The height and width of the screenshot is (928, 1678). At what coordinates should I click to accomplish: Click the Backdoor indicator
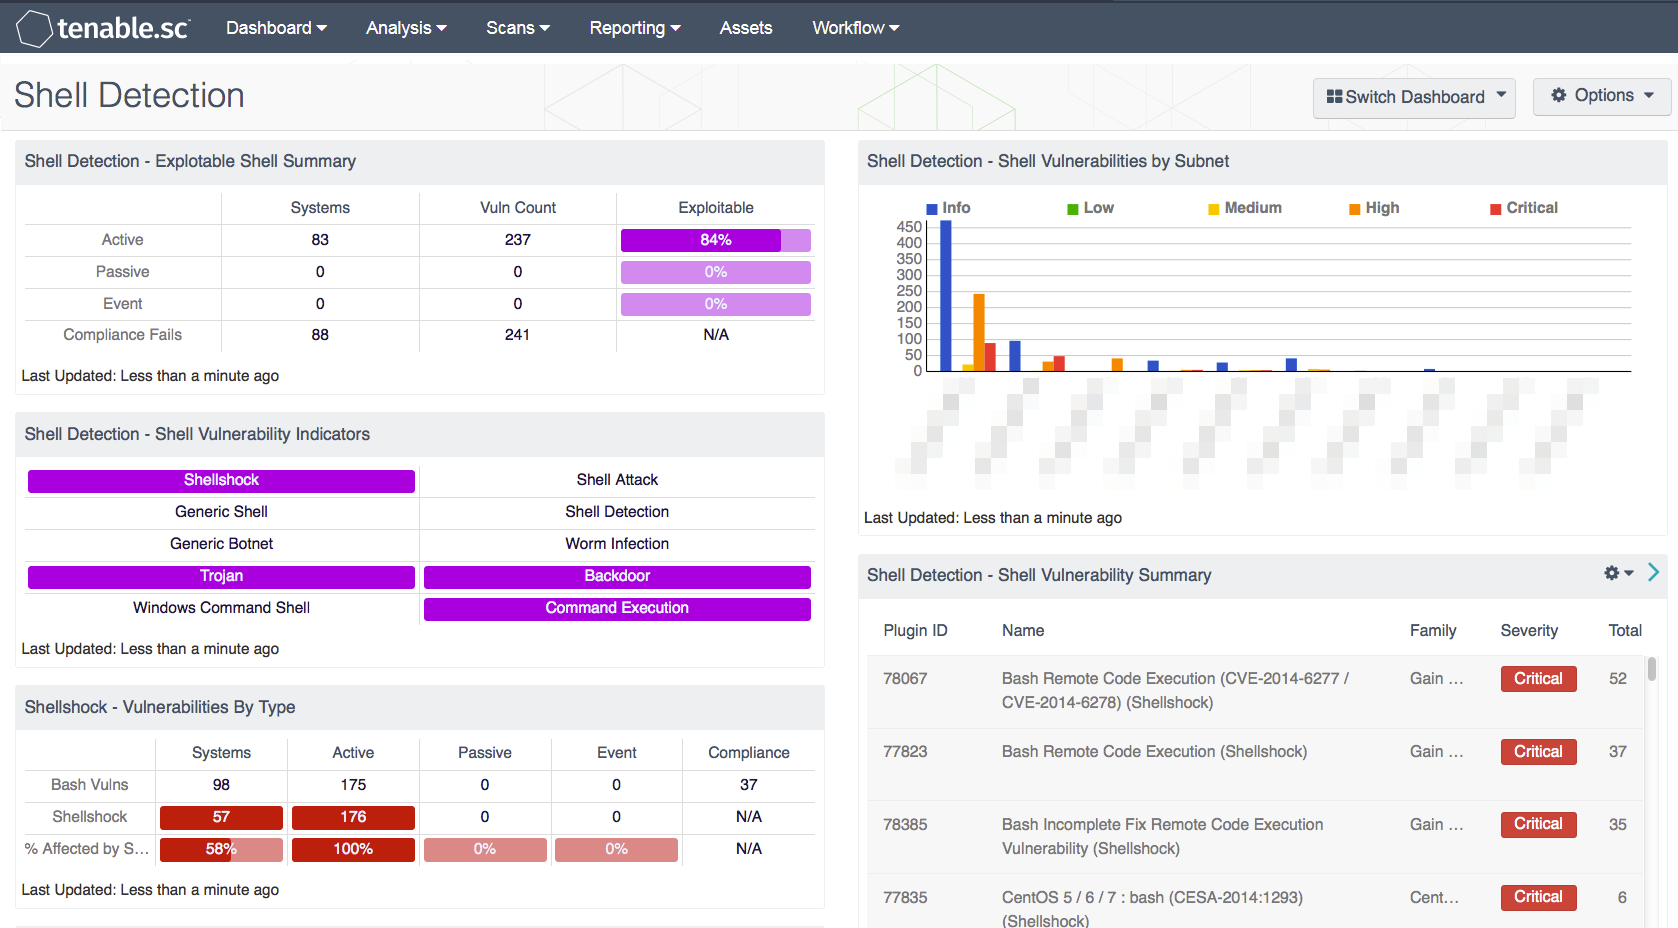point(617,577)
